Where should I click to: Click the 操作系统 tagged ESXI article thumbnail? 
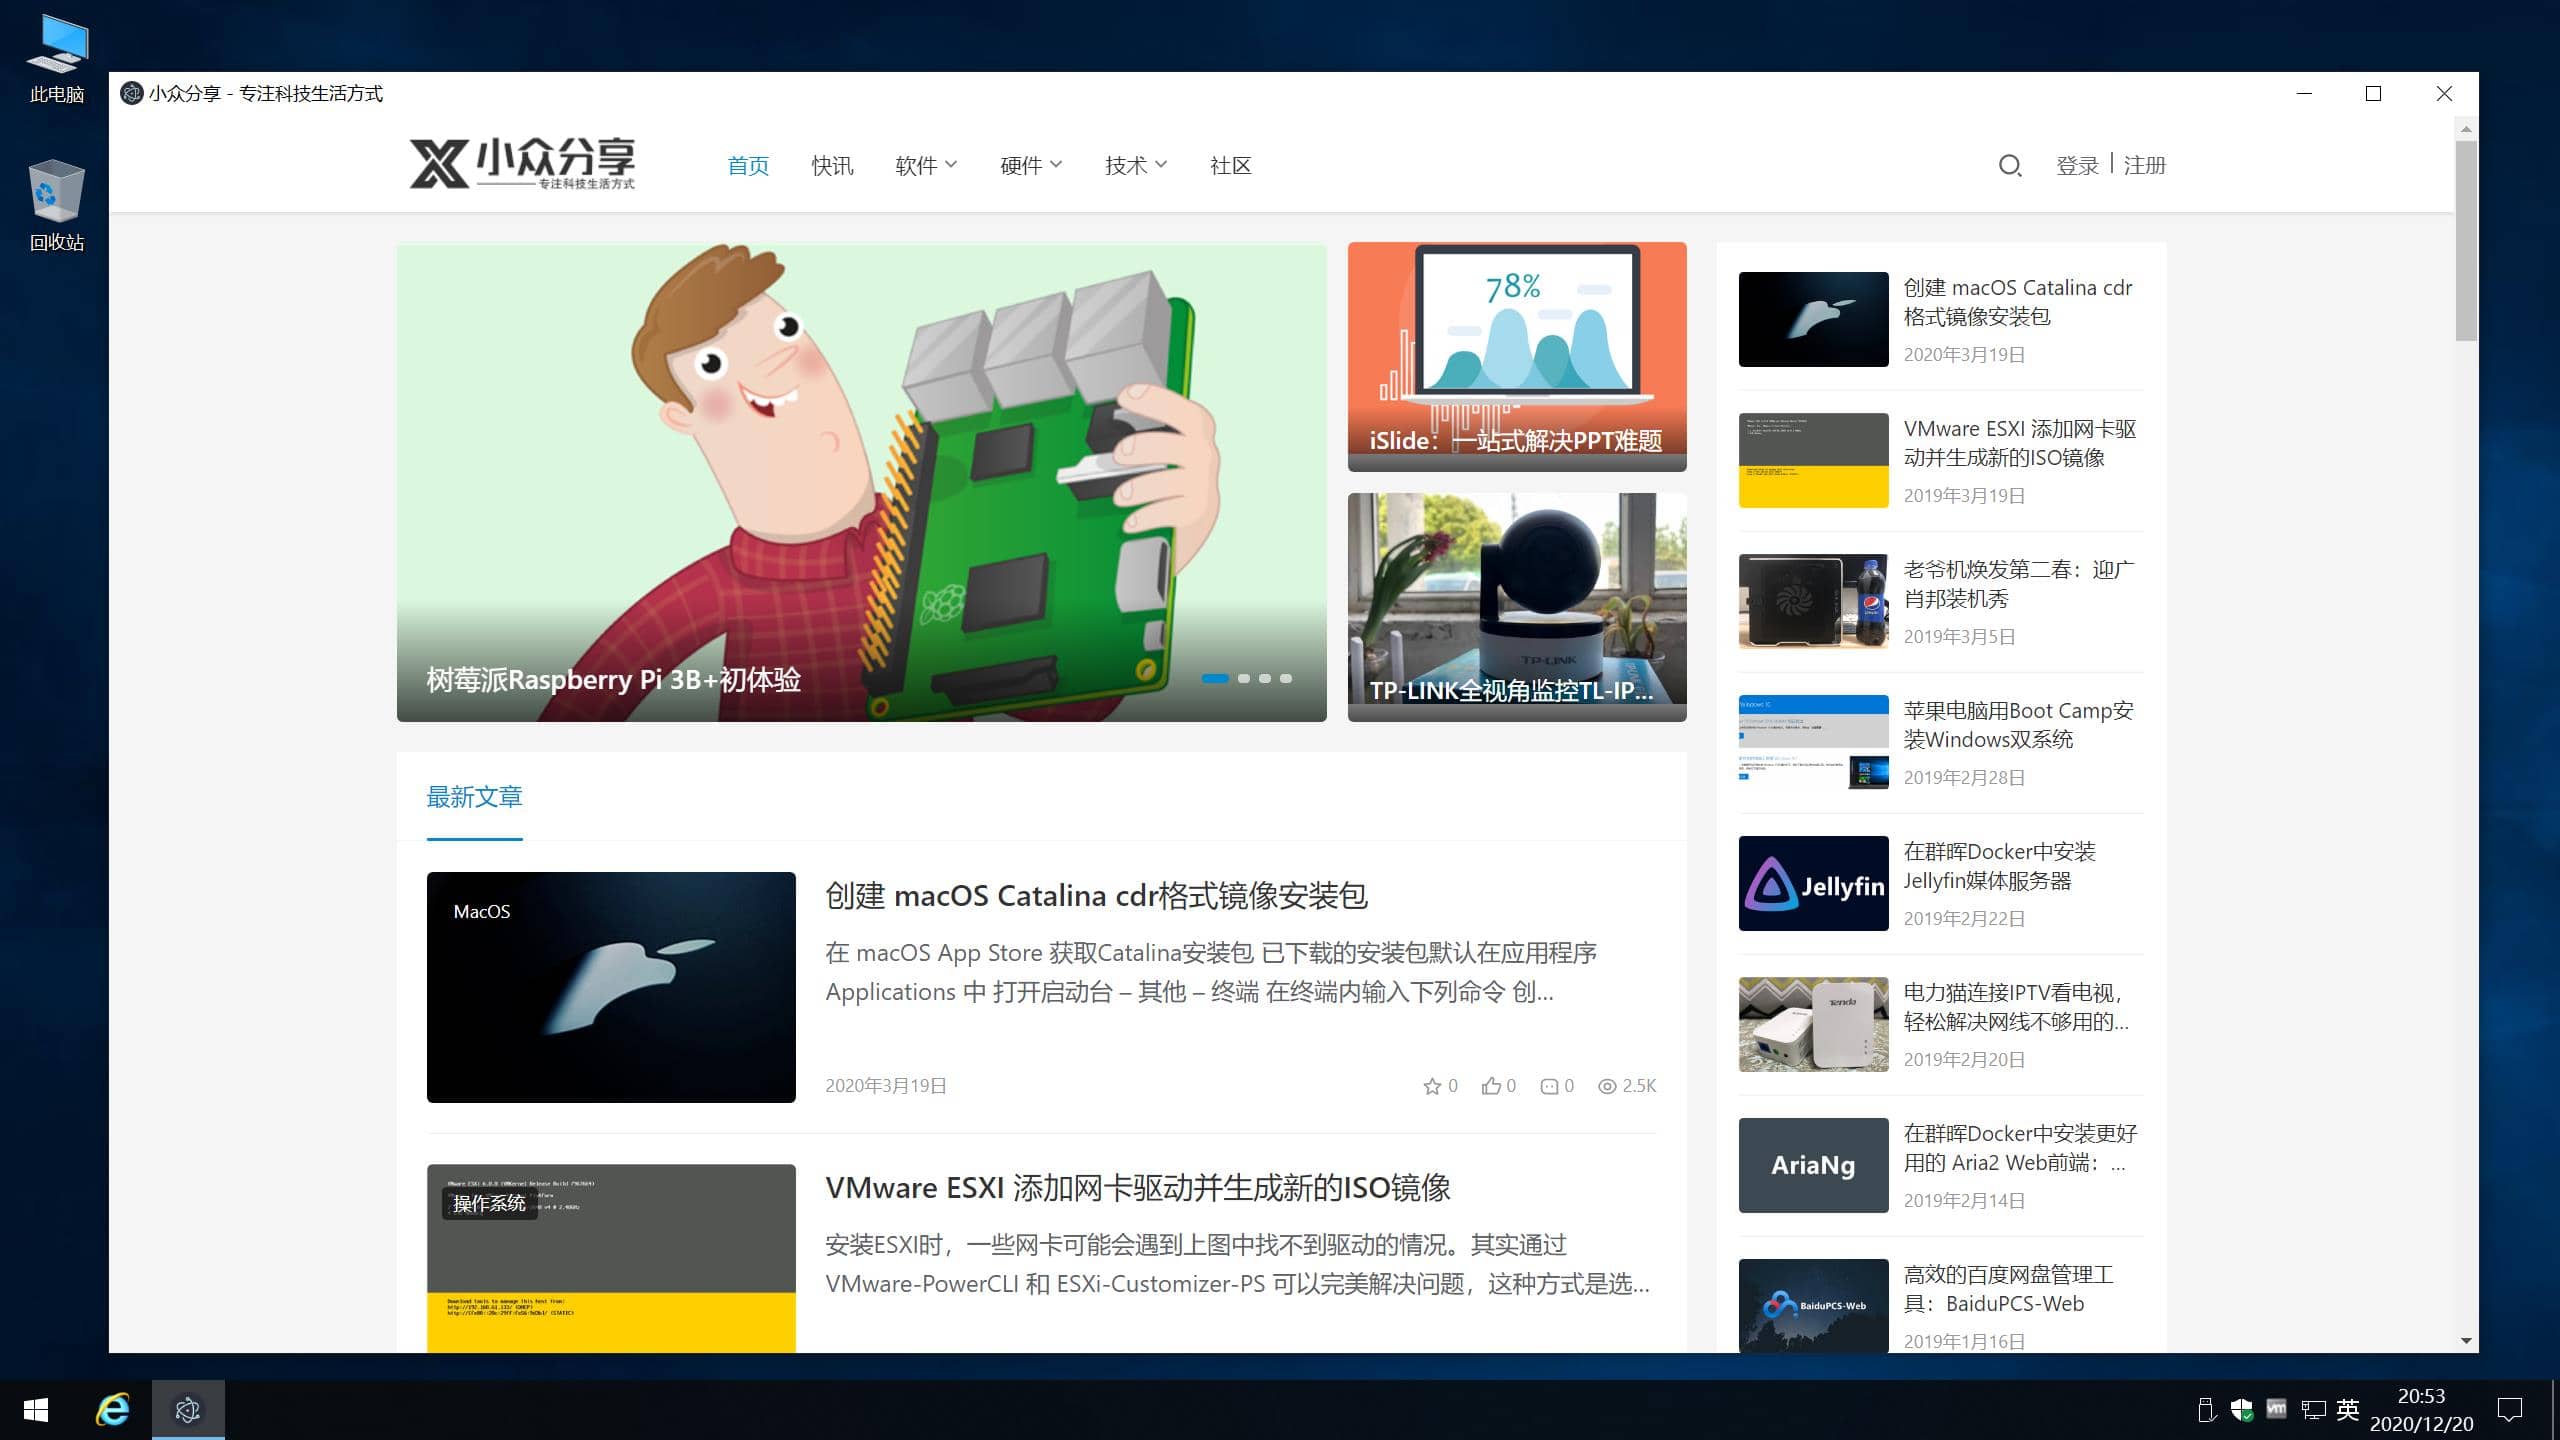(x=611, y=1259)
